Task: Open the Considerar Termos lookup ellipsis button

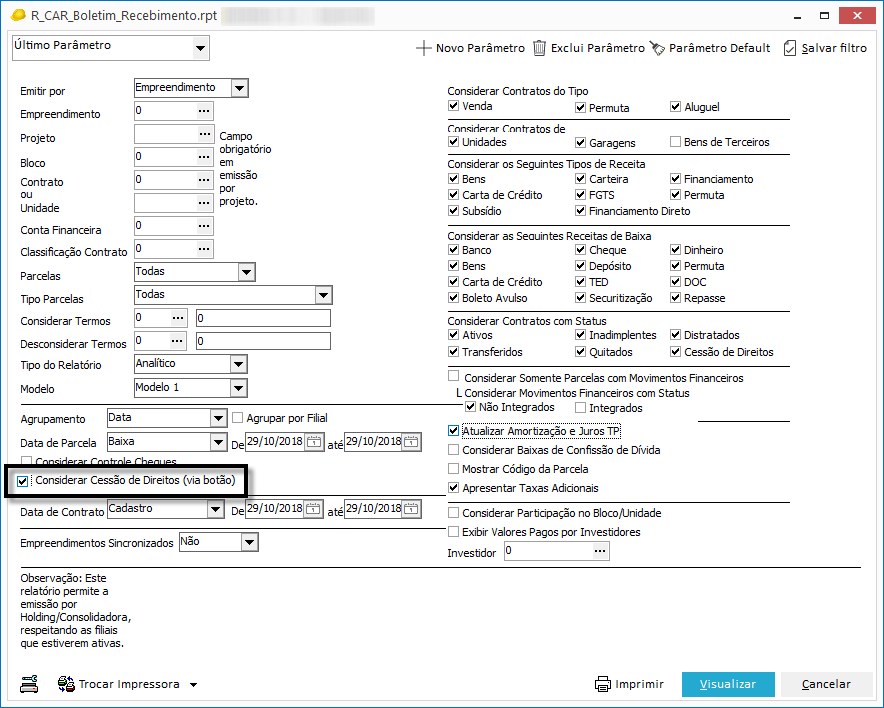Action: pyautogui.click(x=178, y=318)
